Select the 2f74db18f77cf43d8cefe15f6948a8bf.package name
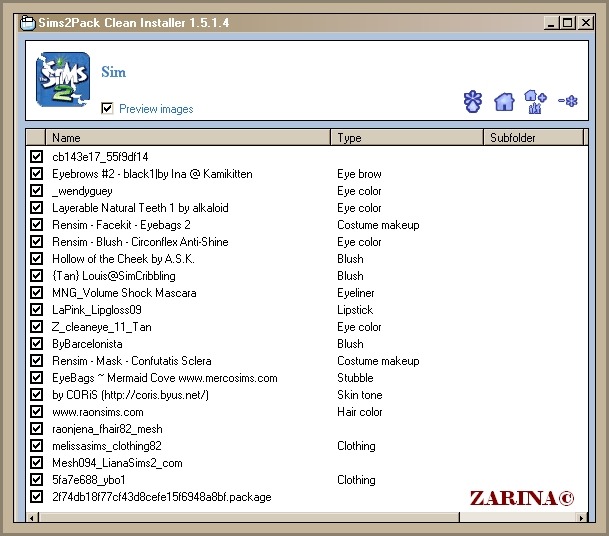 162,497
